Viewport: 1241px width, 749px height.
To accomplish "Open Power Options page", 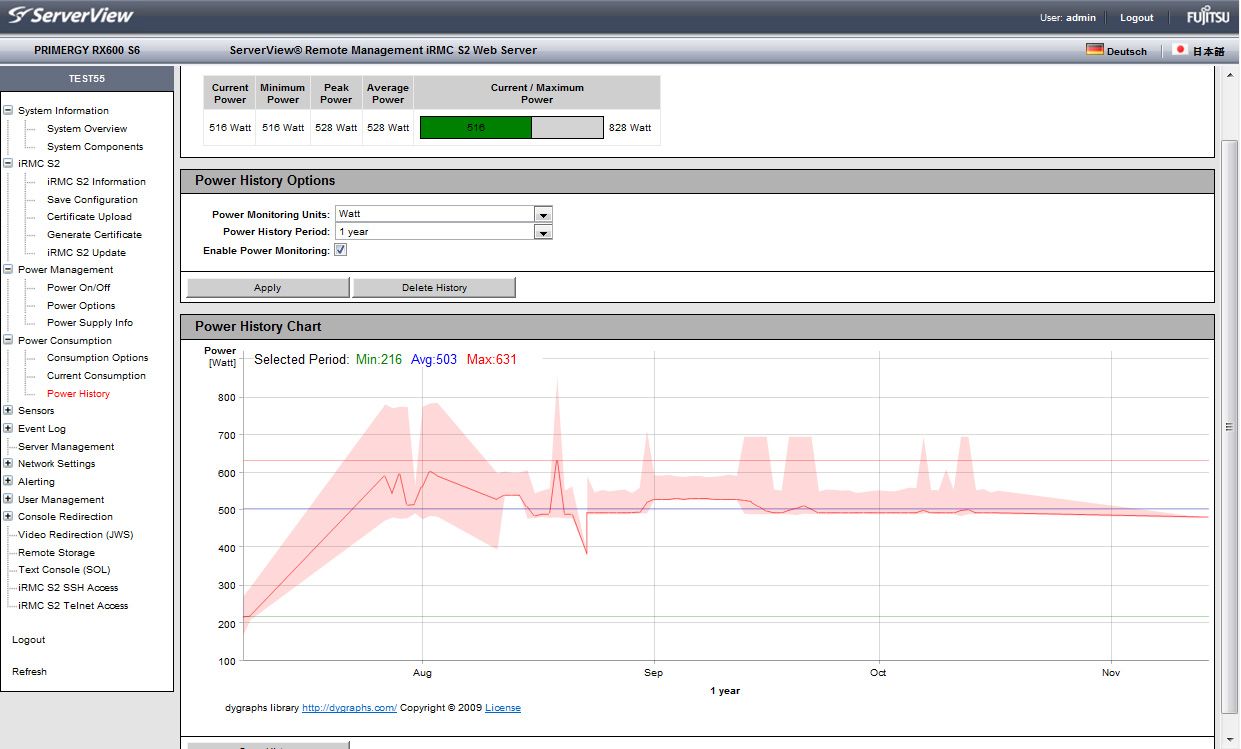I will 81,306.
